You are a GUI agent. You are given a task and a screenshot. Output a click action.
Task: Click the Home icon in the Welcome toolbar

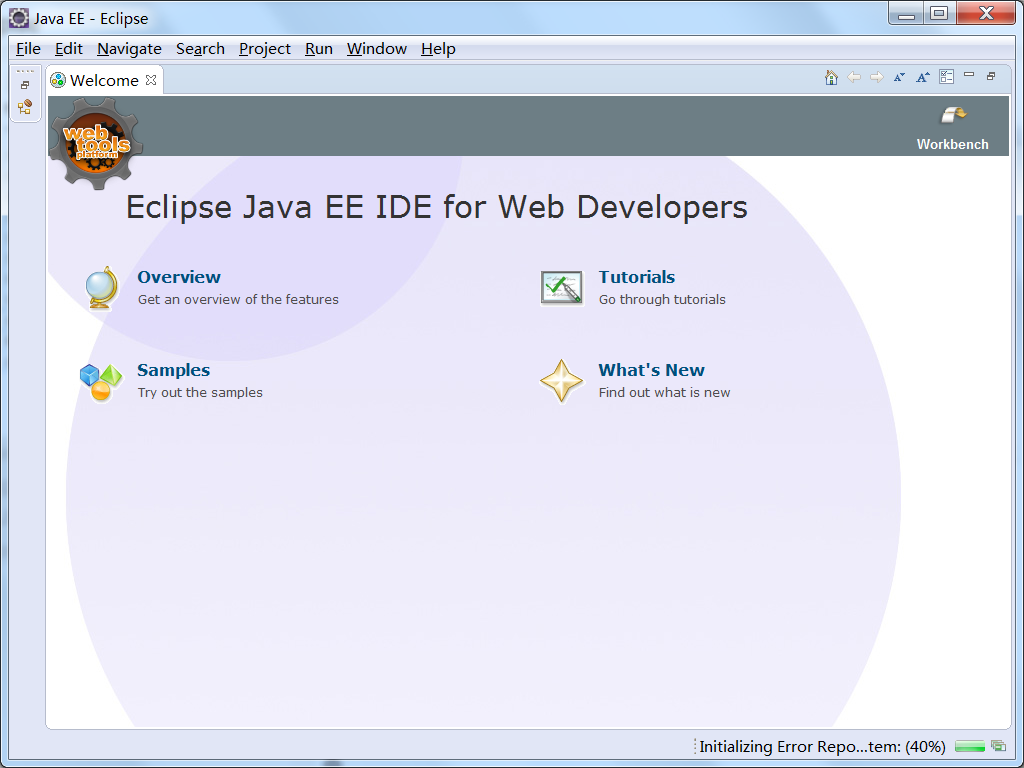pyautogui.click(x=831, y=76)
